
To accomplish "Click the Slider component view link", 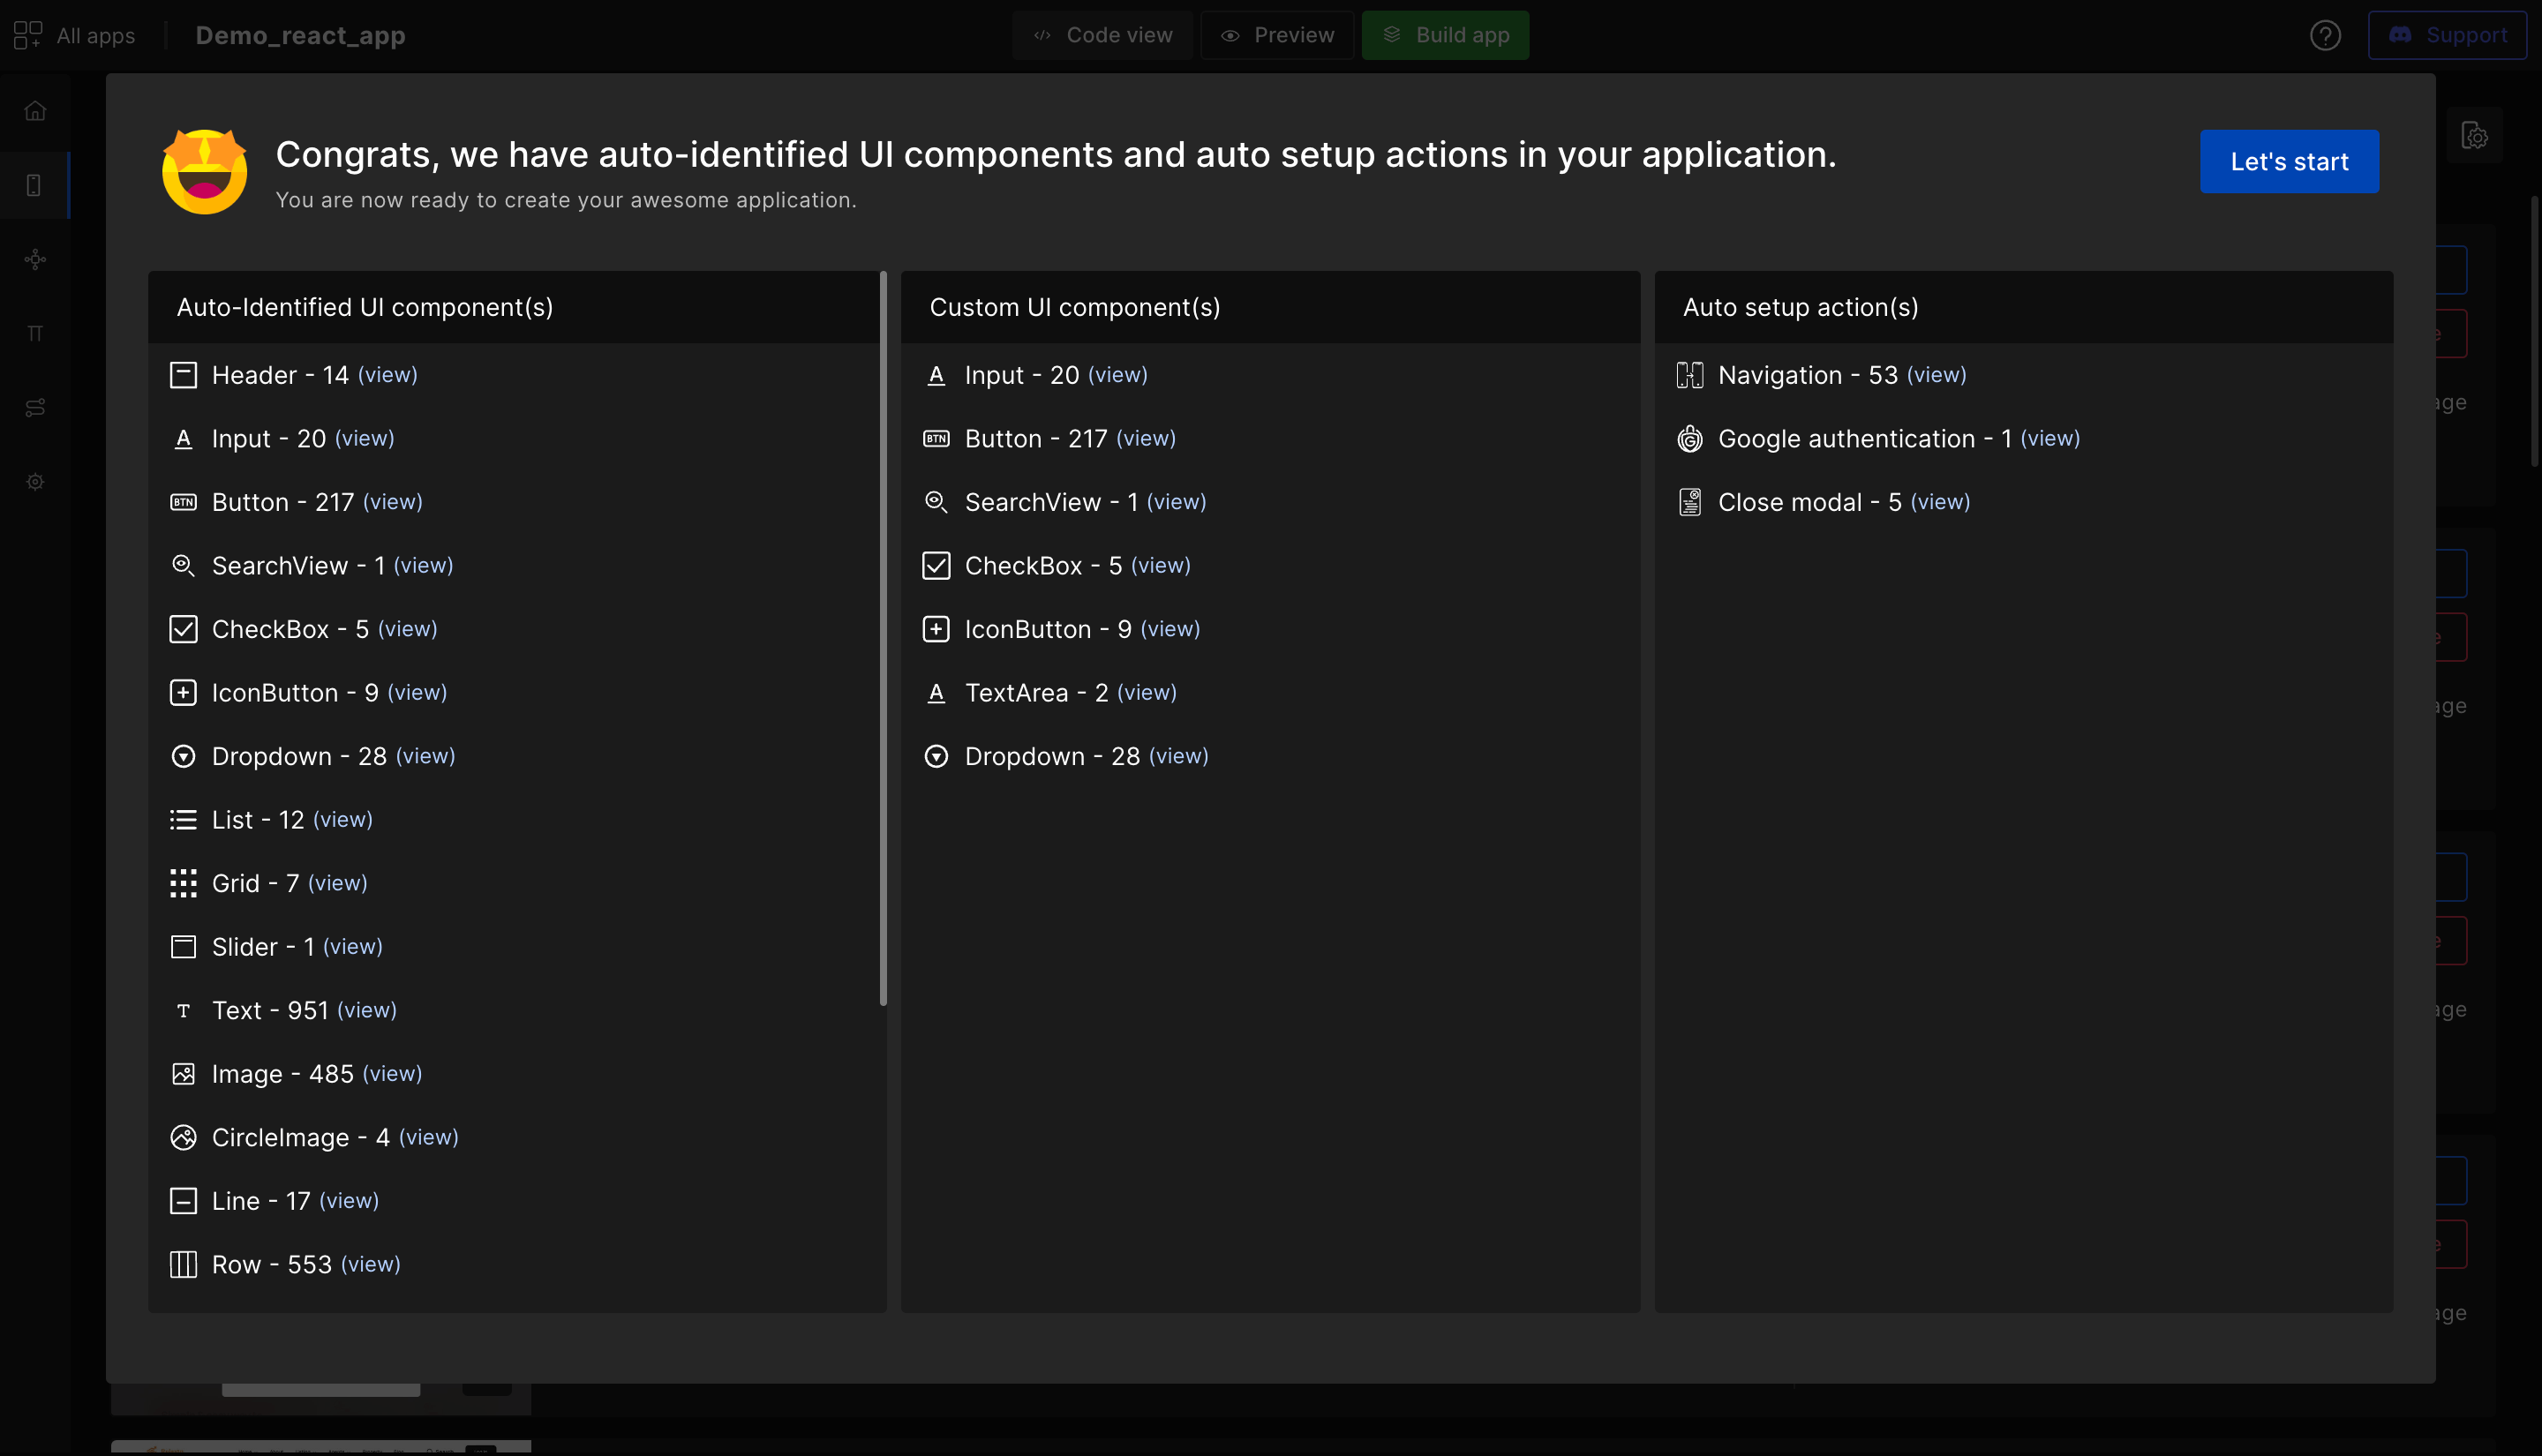I will [352, 946].
